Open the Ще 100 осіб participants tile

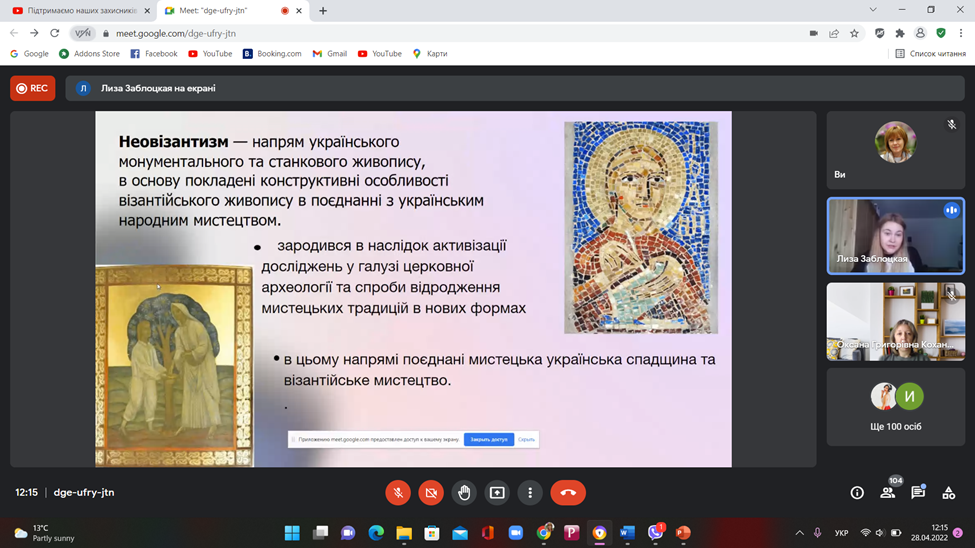(895, 407)
